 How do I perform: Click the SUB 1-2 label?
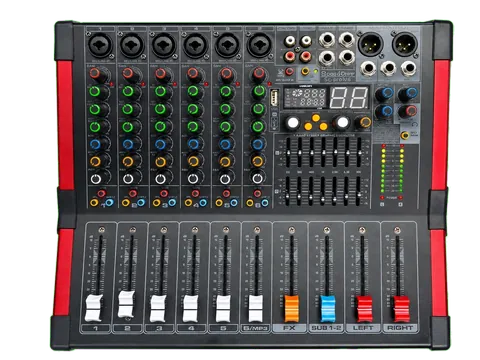326,328
